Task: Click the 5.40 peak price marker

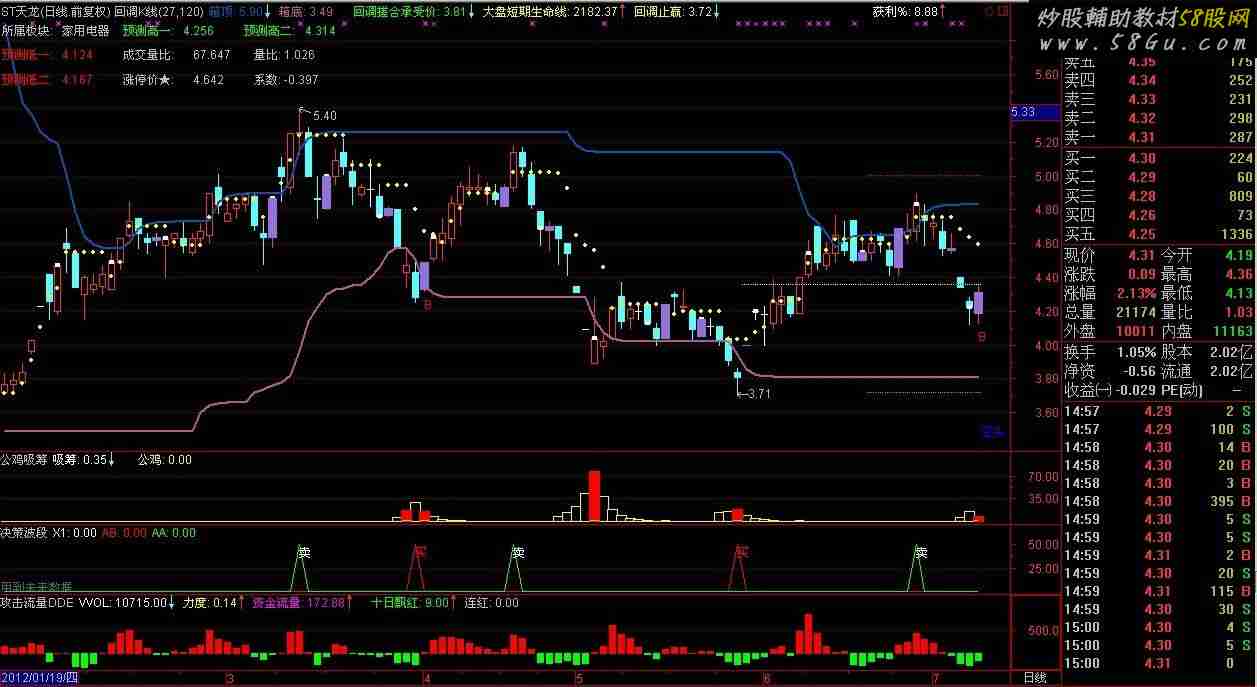Action: pos(324,116)
